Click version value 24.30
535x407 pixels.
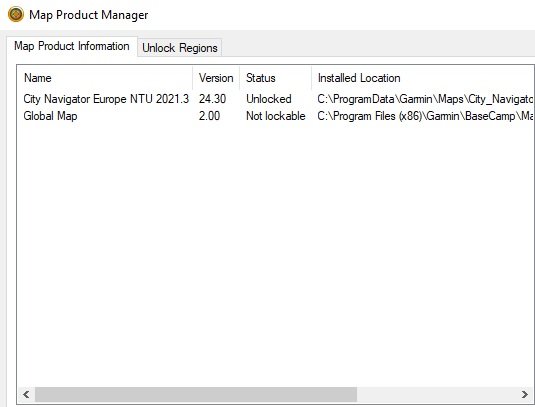(x=212, y=99)
